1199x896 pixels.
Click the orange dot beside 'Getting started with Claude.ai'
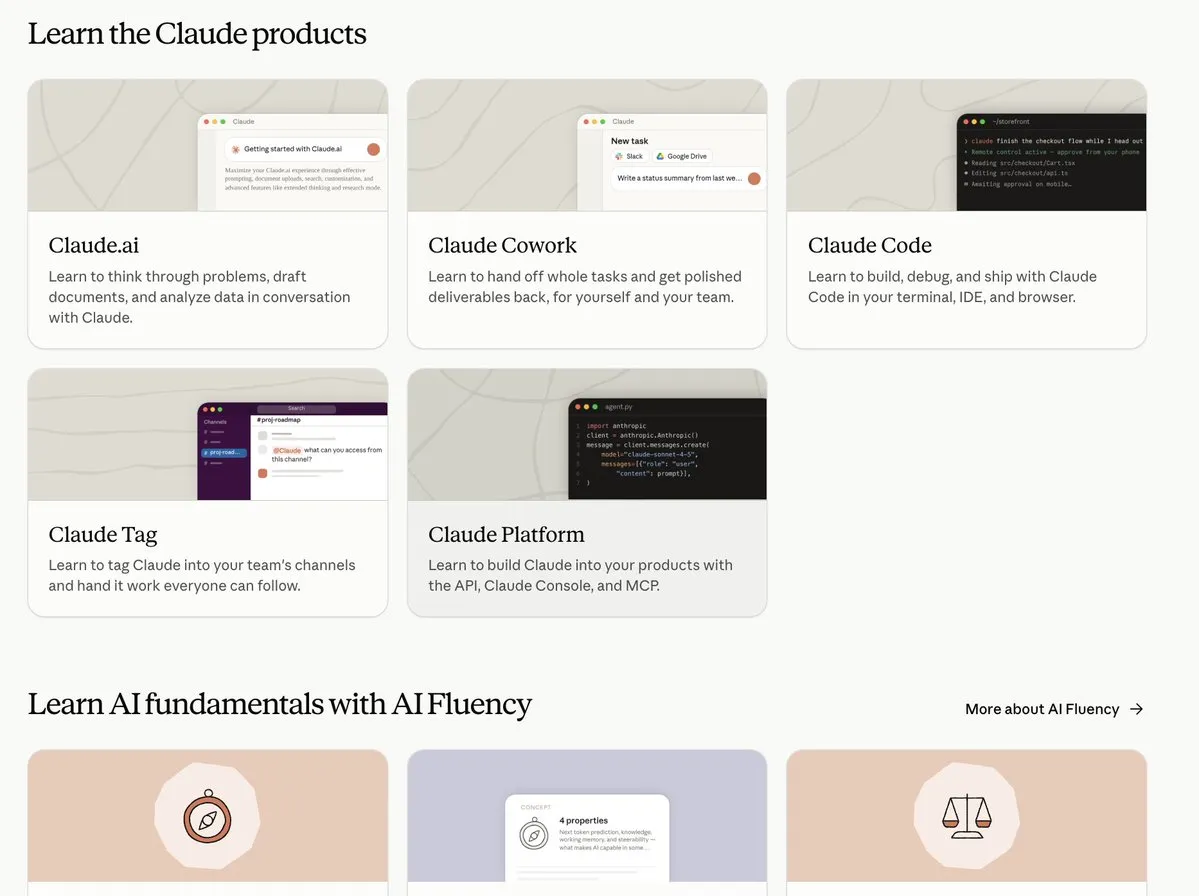373,149
